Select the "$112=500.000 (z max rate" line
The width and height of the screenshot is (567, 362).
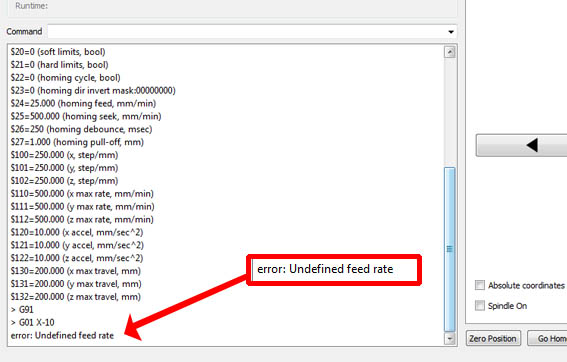(x=82, y=220)
